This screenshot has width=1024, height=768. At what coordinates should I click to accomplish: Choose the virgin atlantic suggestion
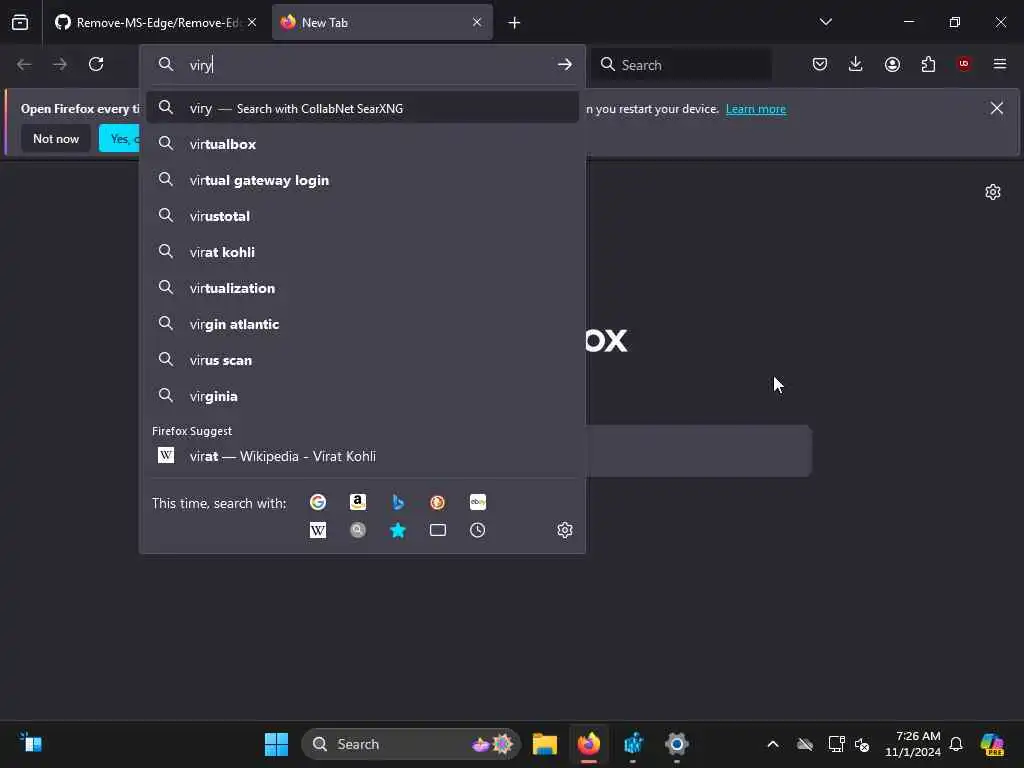(362, 324)
